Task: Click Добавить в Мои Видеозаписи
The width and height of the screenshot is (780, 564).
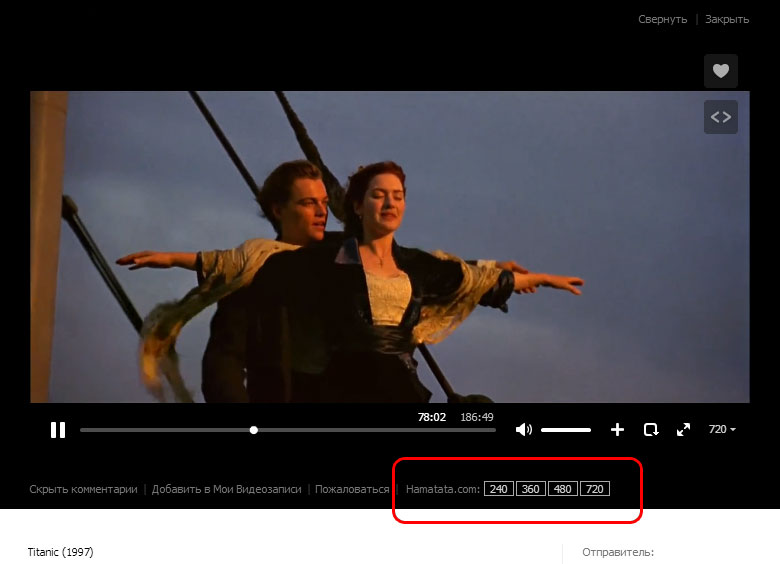Action: (x=226, y=489)
